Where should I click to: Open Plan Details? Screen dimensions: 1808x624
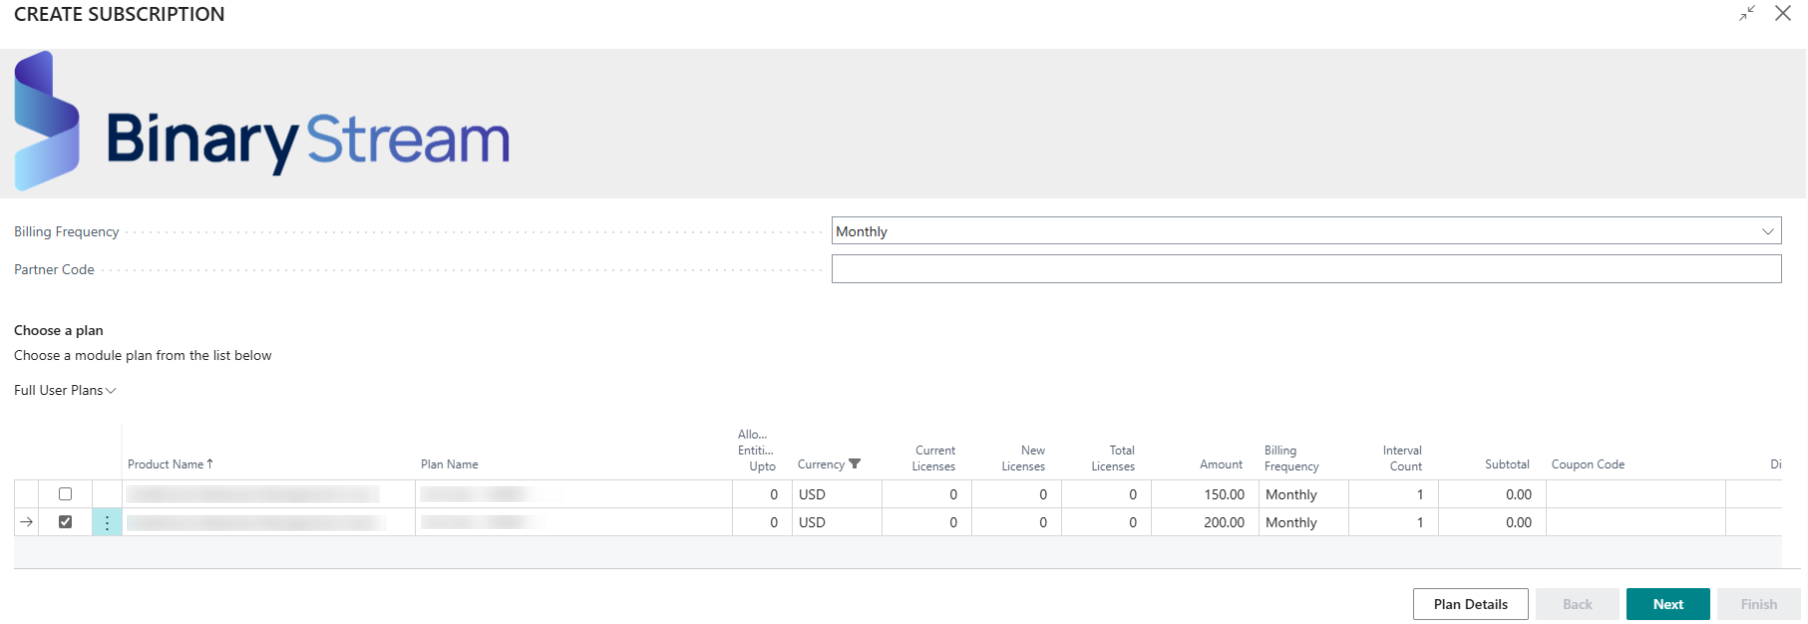[x=1470, y=604]
